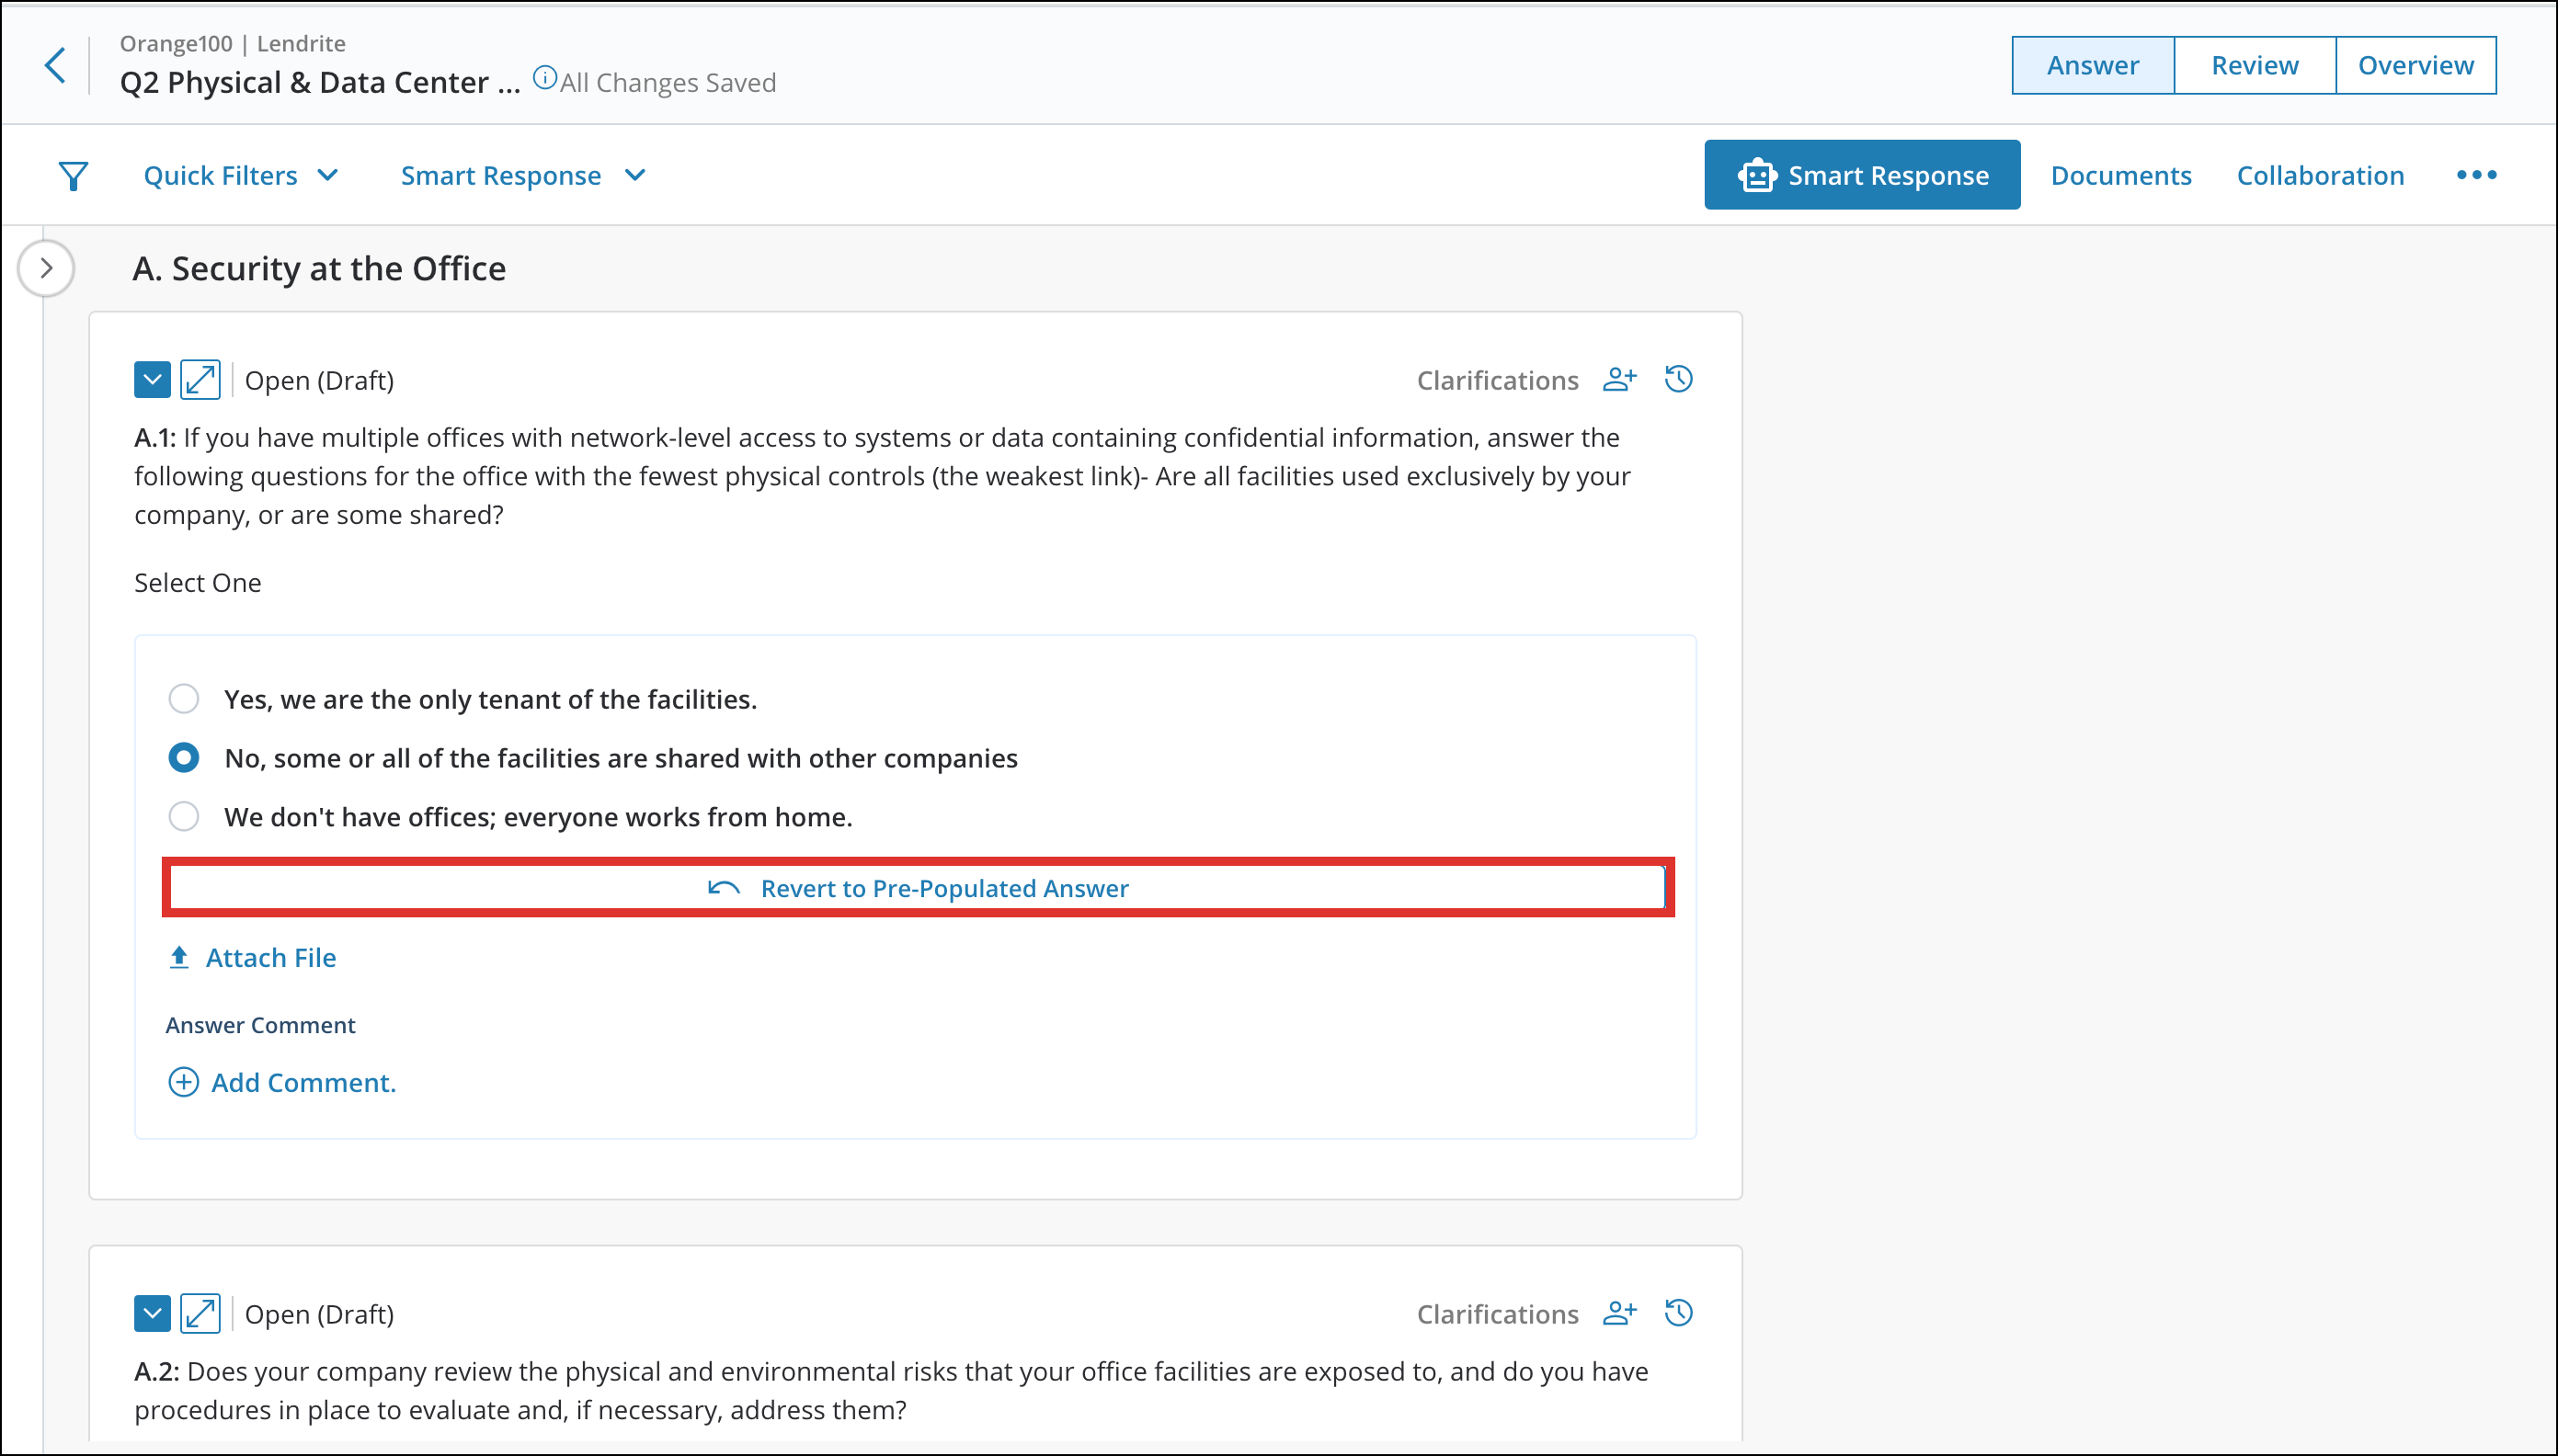Choose 'We don't have offices' radio option
Image resolution: width=2558 pixels, height=1456 pixels.
coord(184,817)
